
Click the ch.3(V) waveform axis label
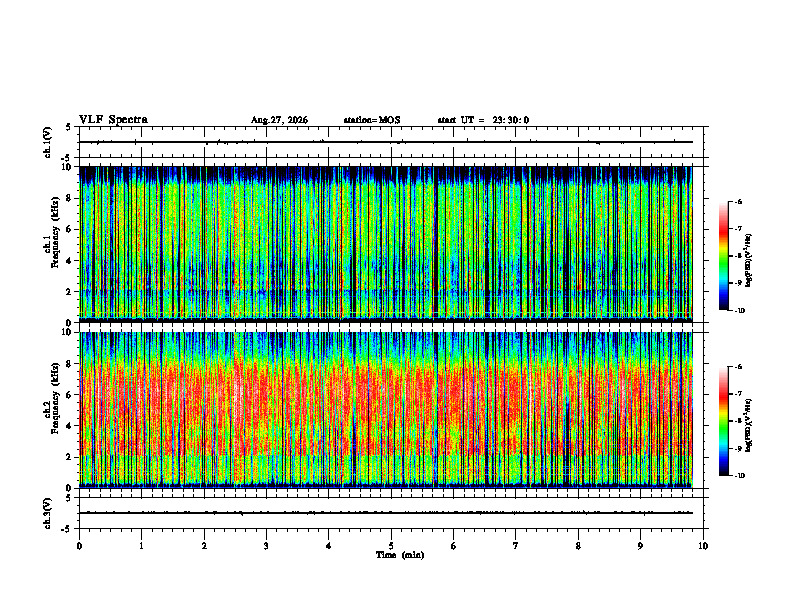pos(48,513)
